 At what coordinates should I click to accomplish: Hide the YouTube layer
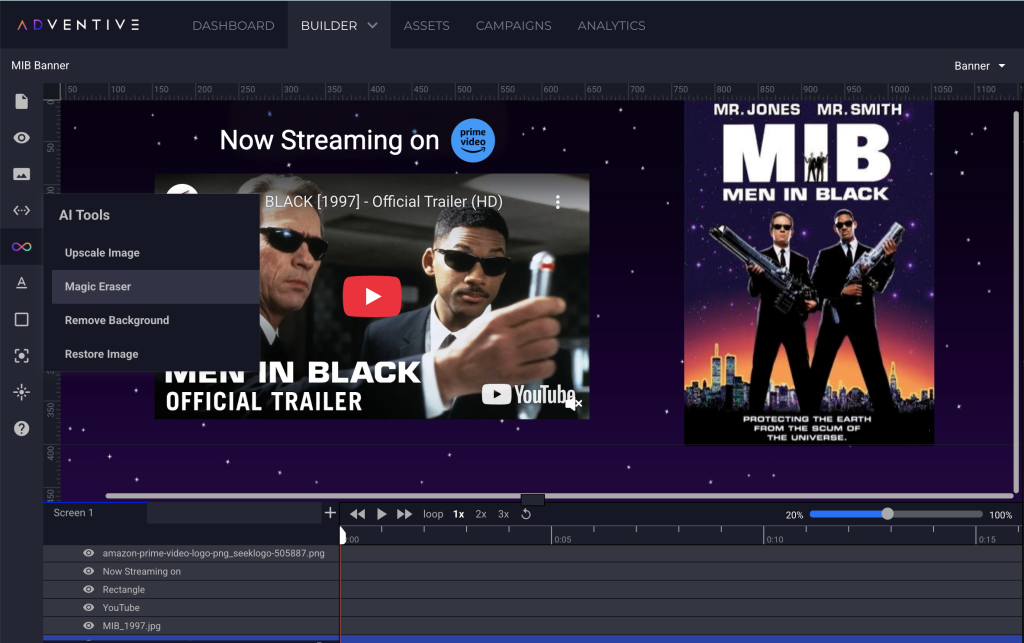pyautogui.click(x=89, y=607)
